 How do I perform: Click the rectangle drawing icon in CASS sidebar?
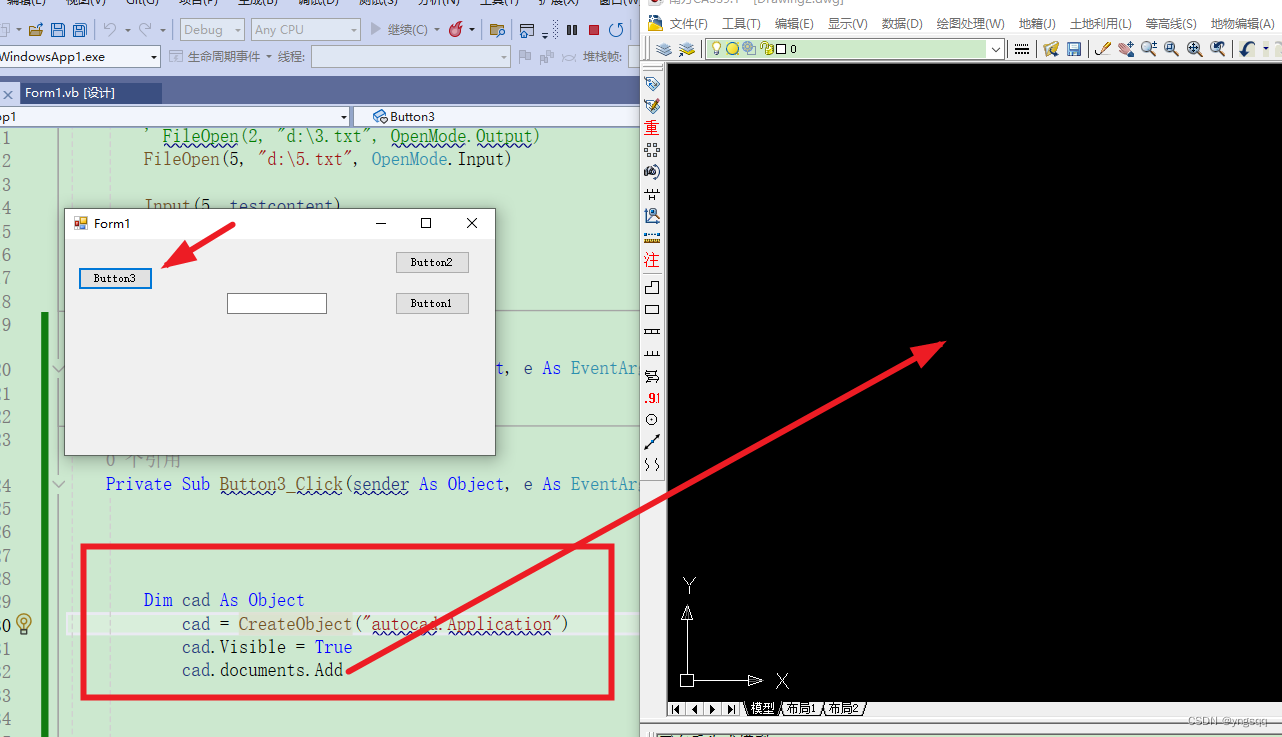tap(652, 310)
